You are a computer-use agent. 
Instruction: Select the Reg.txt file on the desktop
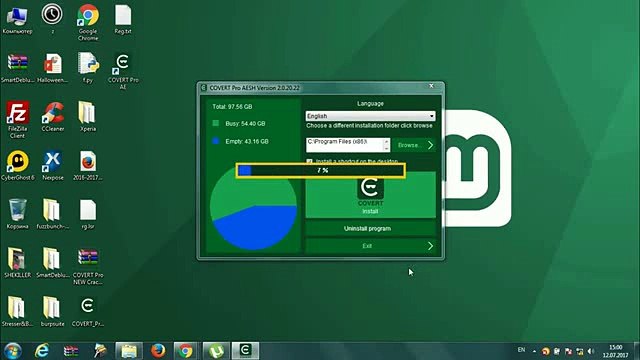(x=123, y=20)
